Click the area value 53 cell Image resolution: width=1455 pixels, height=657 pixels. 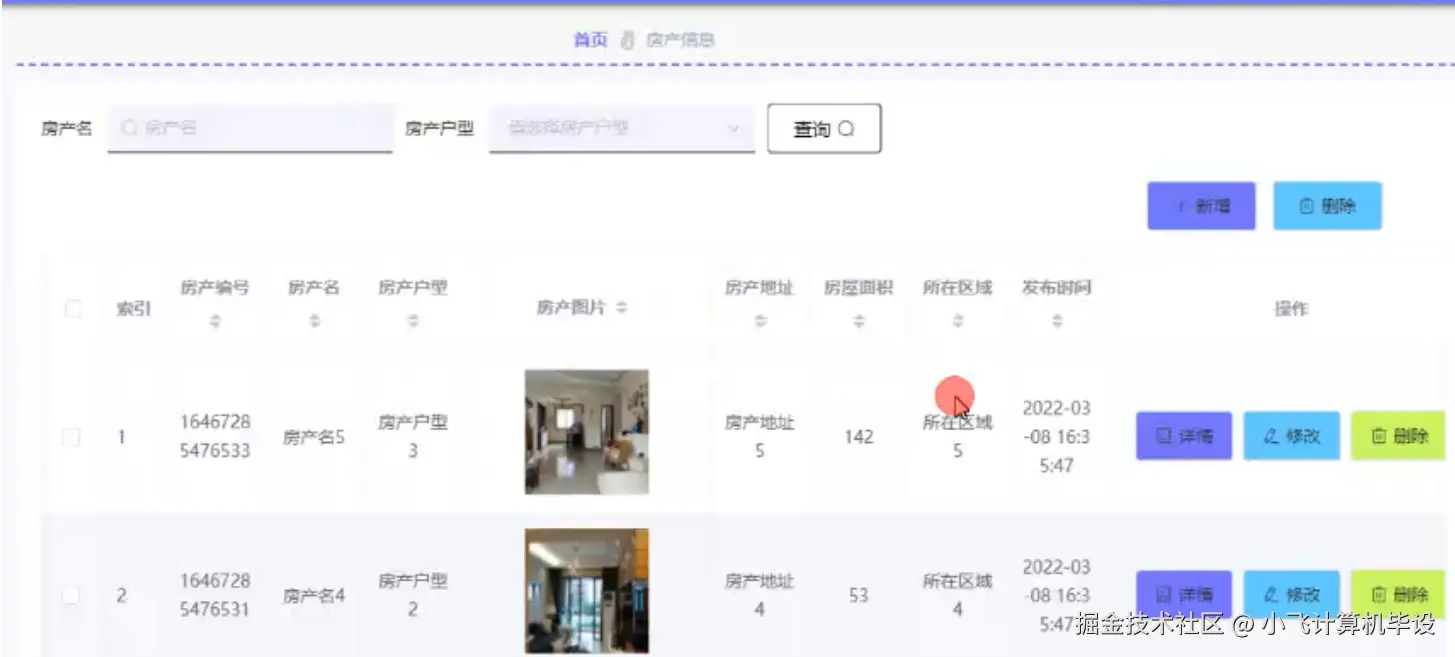(x=859, y=595)
